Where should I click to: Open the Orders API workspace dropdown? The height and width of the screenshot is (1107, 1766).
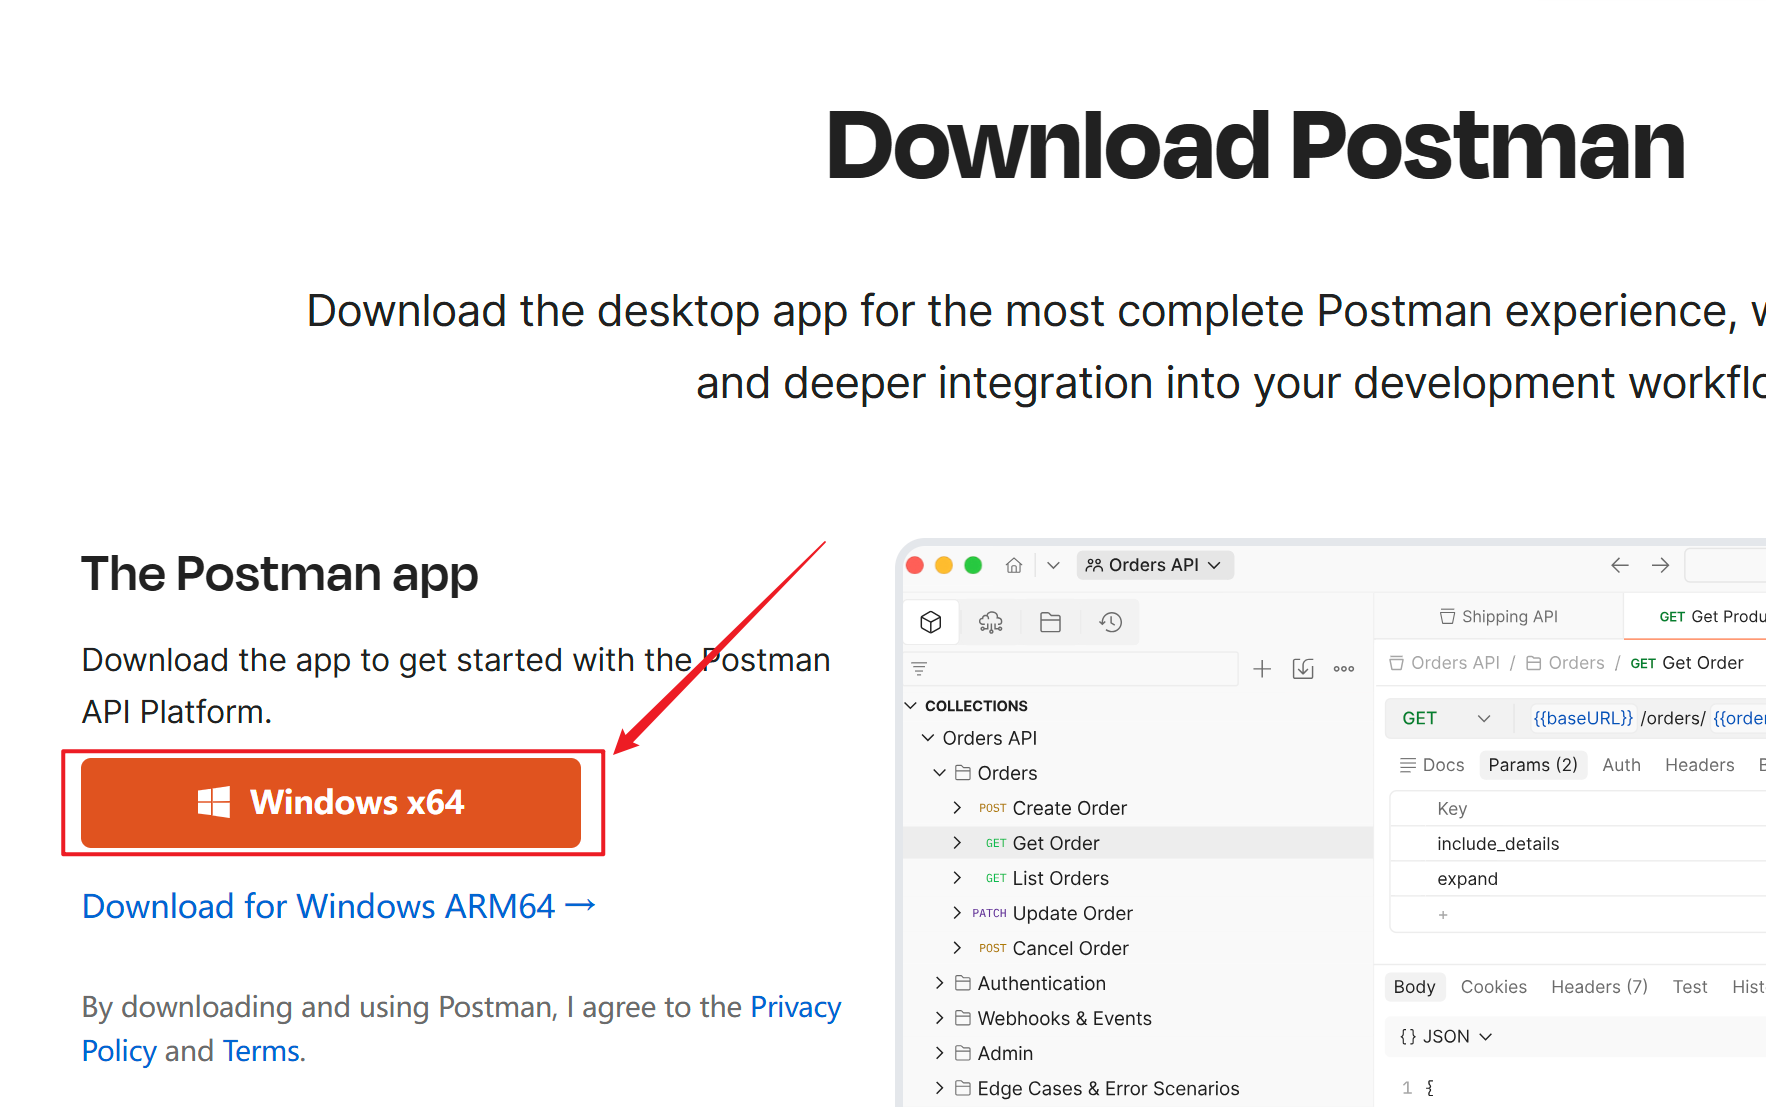point(1155,565)
